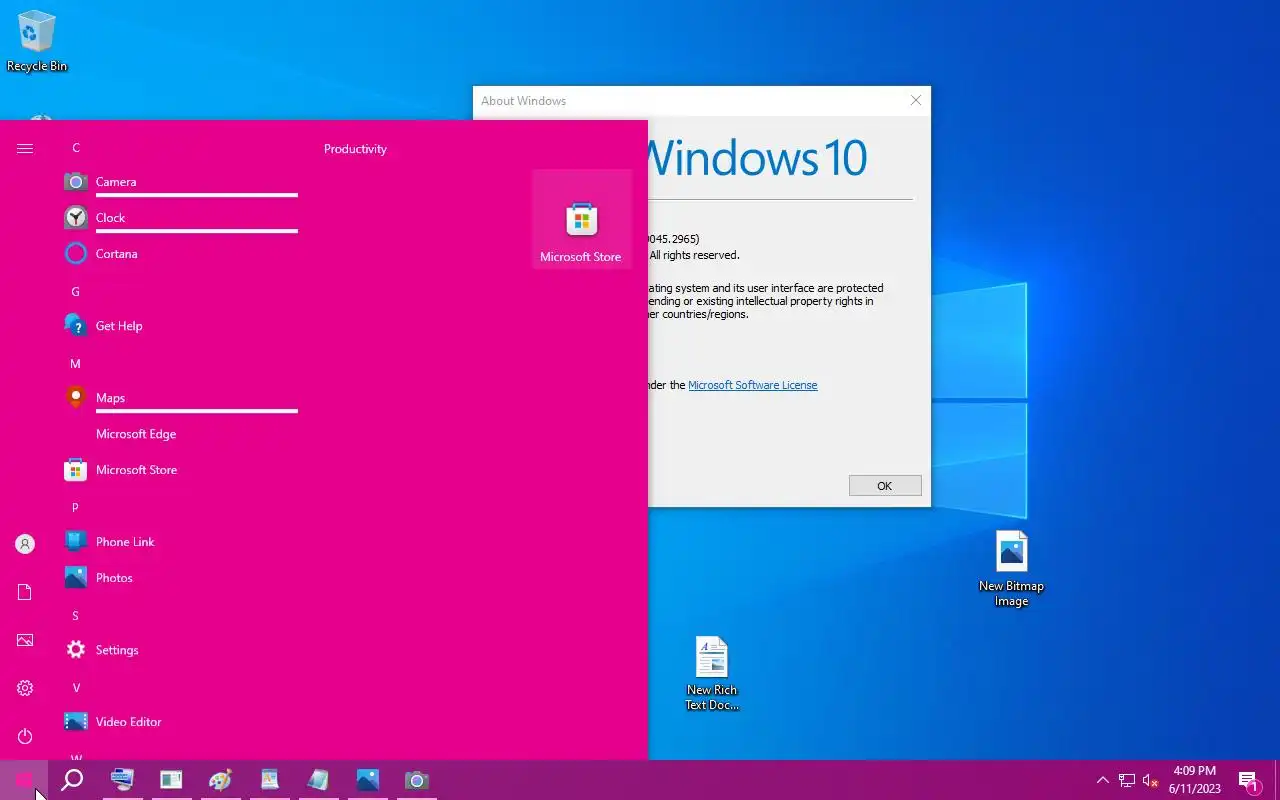Image resolution: width=1280 pixels, height=800 pixels.
Task: Switch to Camera on the taskbar
Action: pos(417,780)
